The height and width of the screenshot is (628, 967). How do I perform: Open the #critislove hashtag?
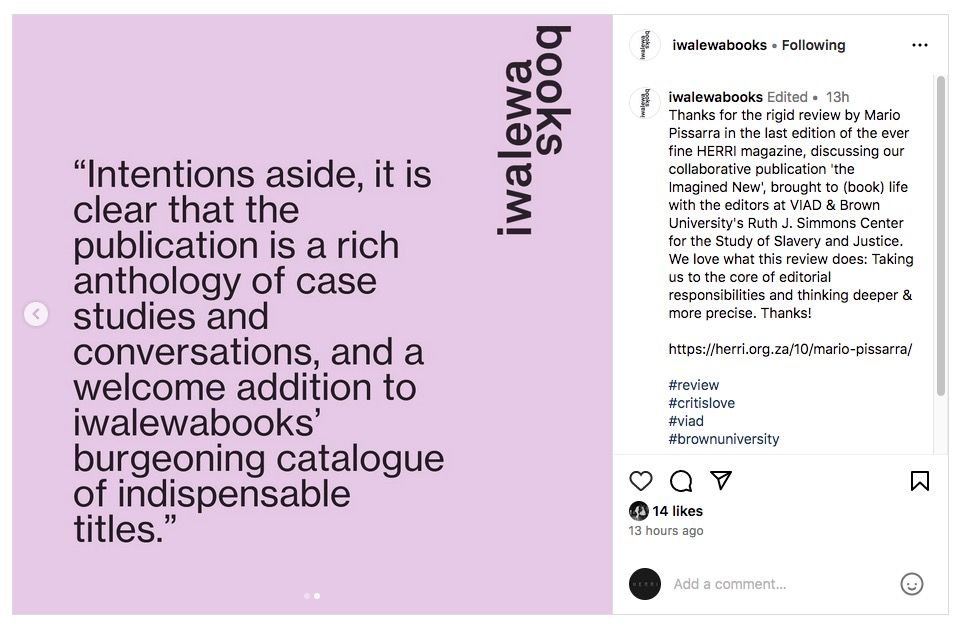point(701,403)
